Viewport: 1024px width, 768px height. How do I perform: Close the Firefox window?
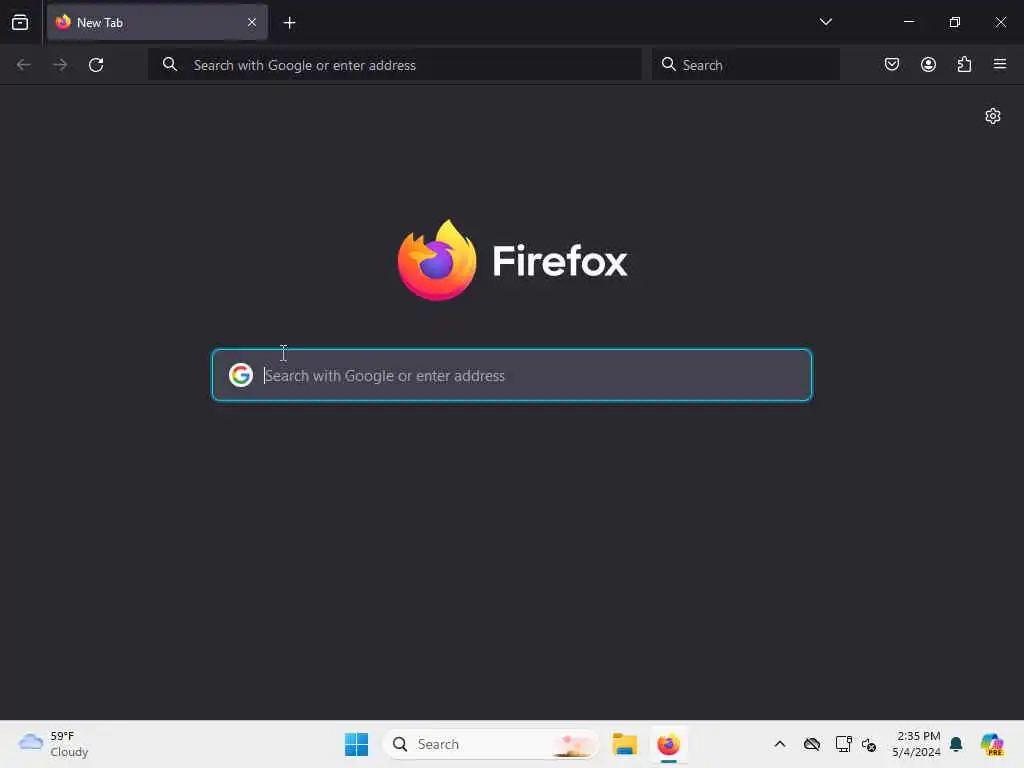click(x=1000, y=22)
